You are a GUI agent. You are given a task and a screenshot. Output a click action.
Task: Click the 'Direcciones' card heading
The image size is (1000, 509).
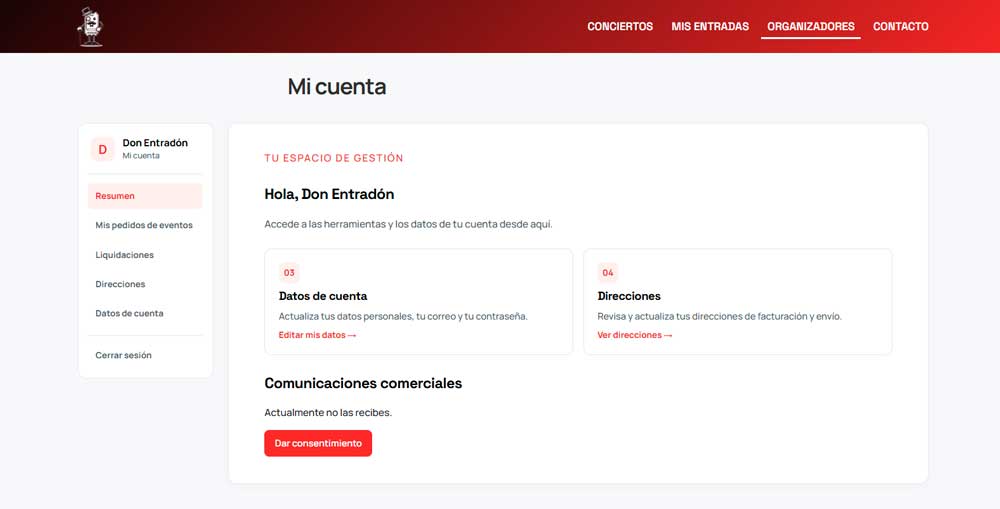point(629,296)
